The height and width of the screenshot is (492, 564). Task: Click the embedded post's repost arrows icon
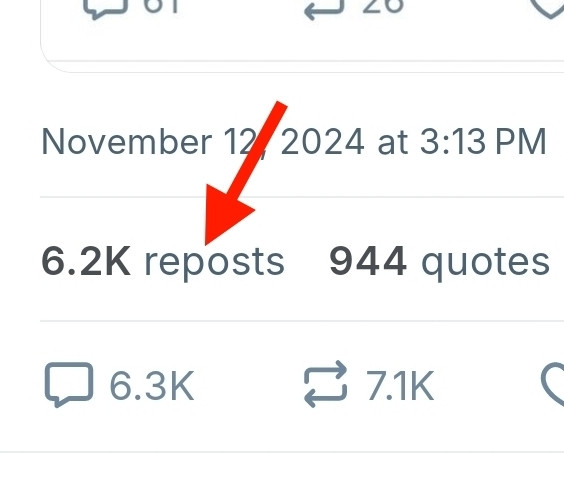[x=324, y=8]
